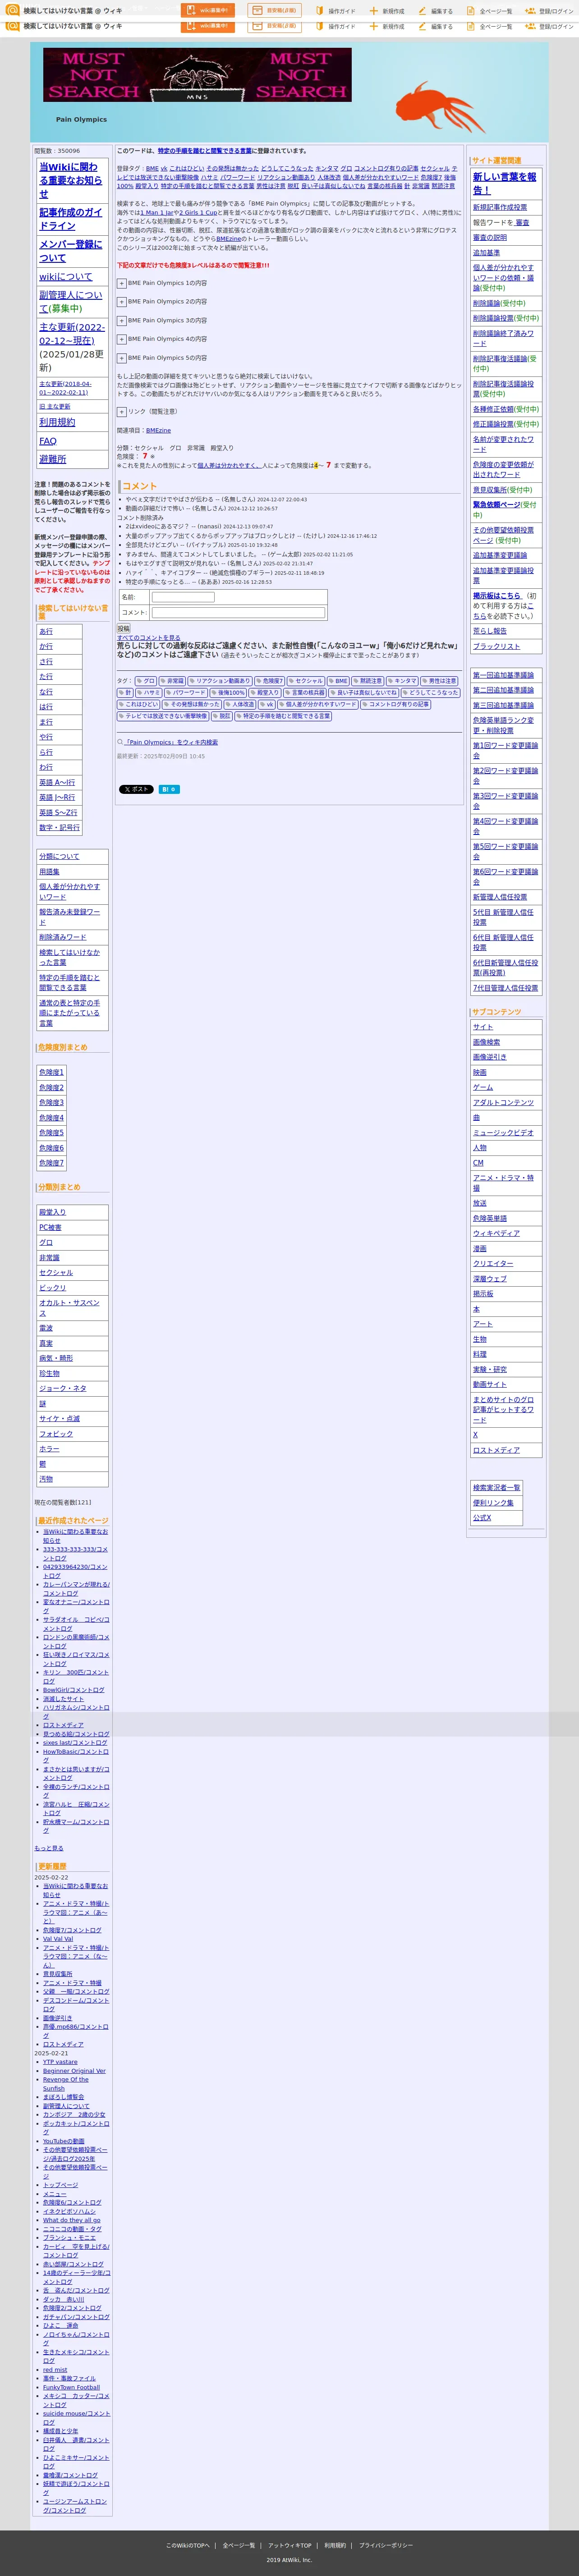Image resolution: width=579 pixels, height=2576 pixels.
Task: Select the 危険度7 tag
Action: [270, 681]
